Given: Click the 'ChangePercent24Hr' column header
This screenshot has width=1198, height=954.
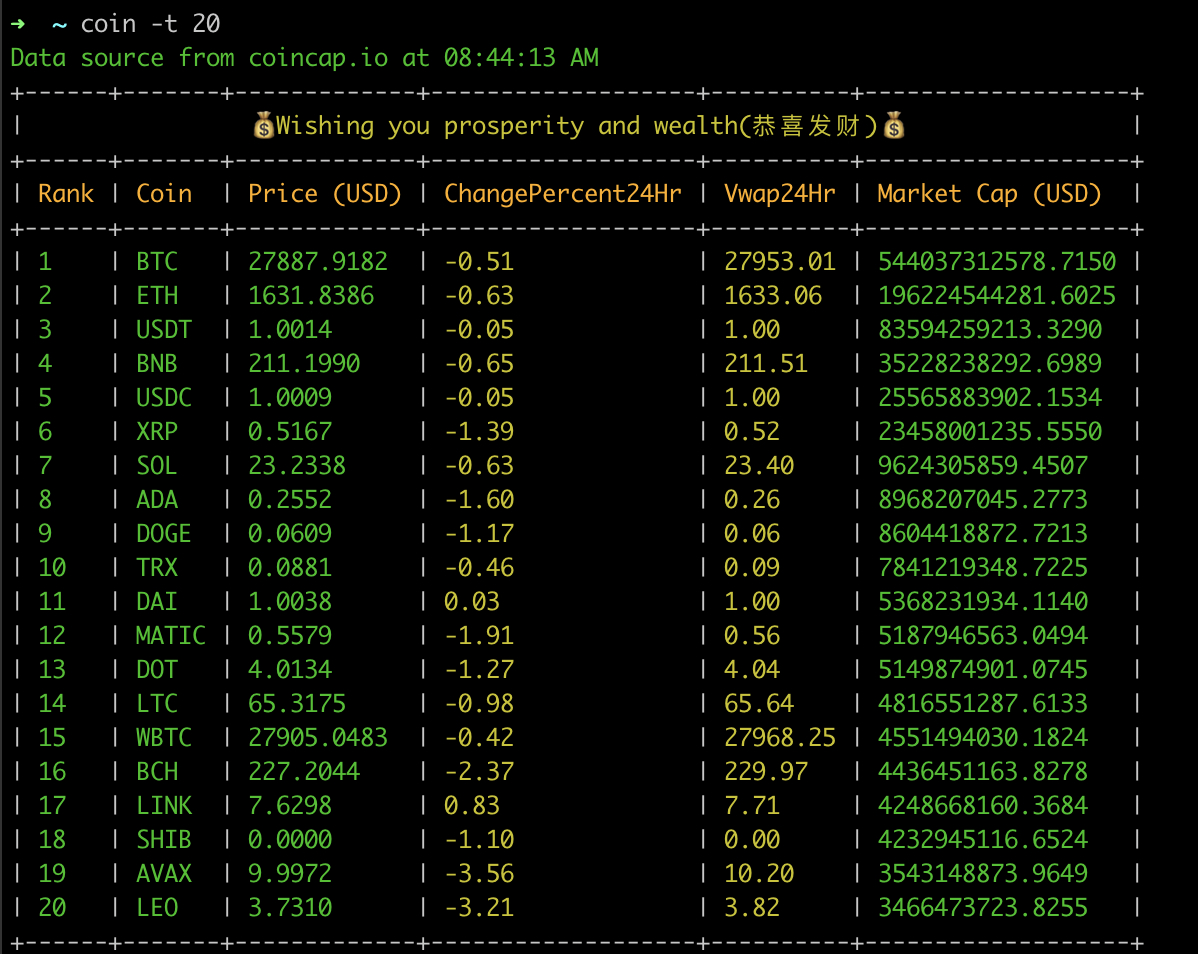Looking at the screenshot, I should click(x=562, y=194).
